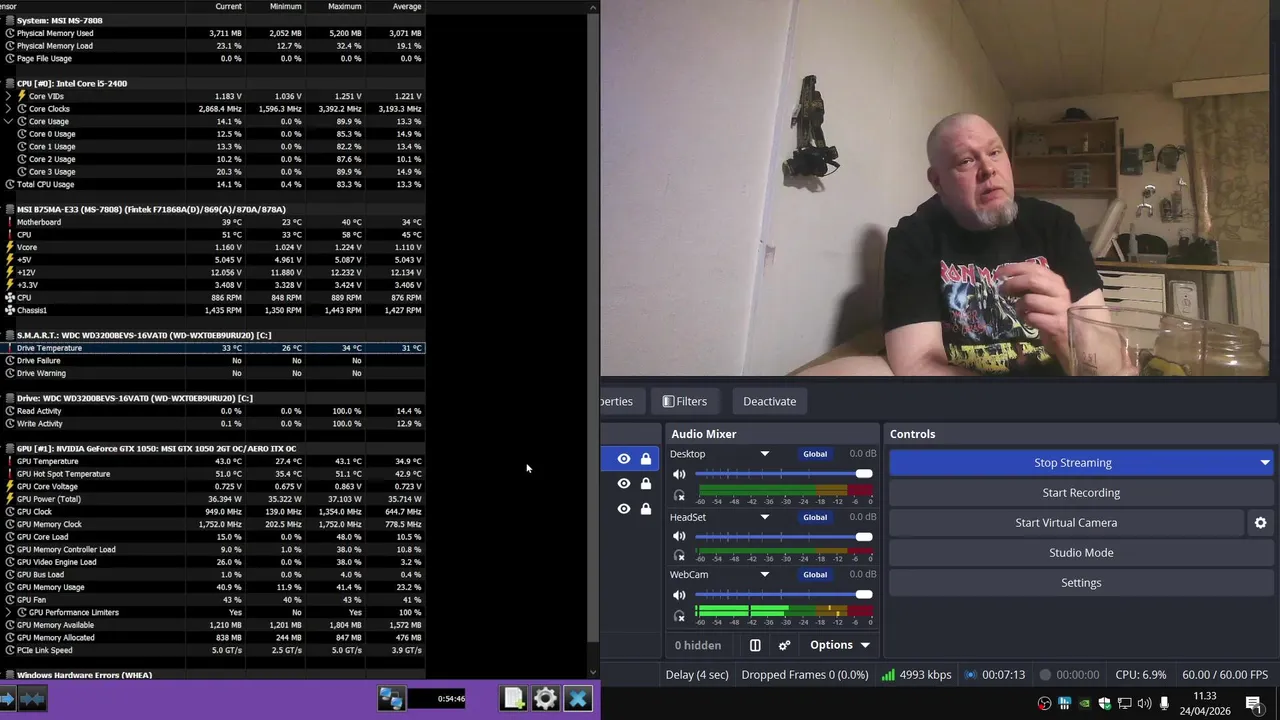Collapse the Core Usage sensor row
The image size is (1280, 720).
point(9,121)
